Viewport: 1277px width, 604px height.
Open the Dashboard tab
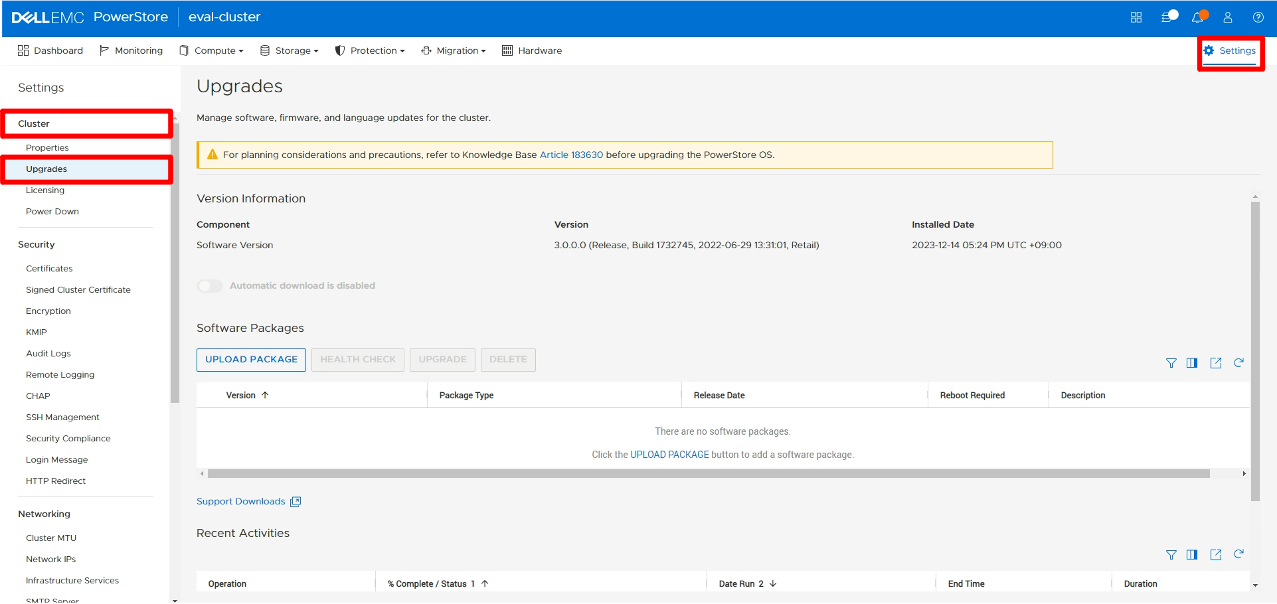click(50, 50)
